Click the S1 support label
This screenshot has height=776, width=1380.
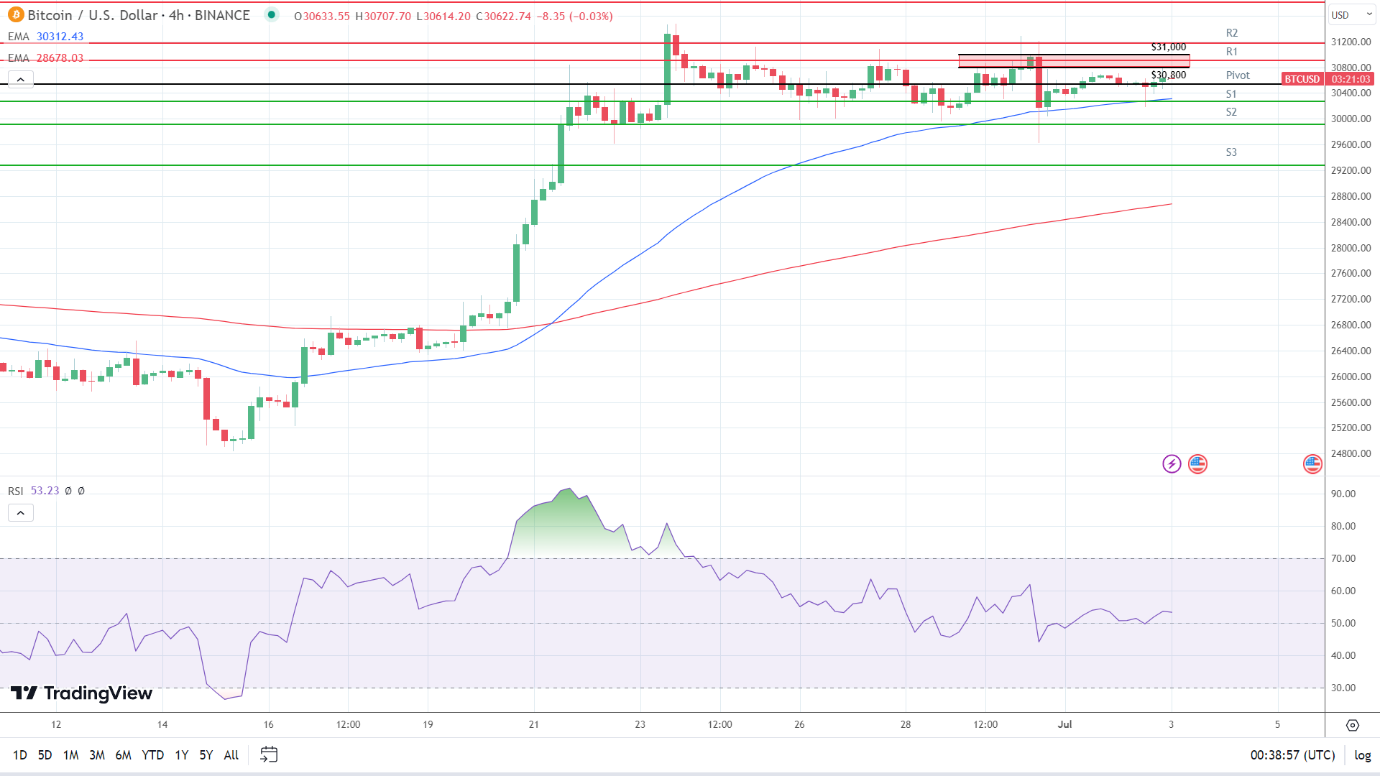click(1232, 94)
